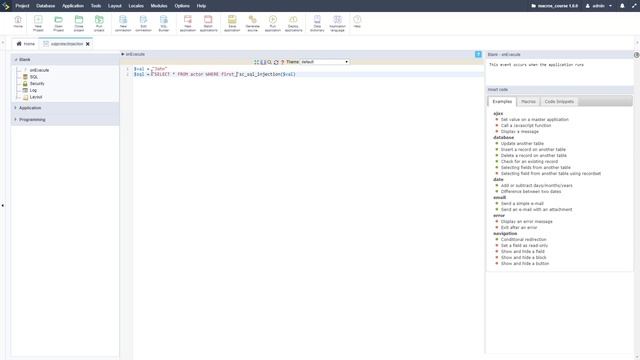Switch to the Code Snippets tab
This screenshot has width=640, height=360.
pos(559,101)
